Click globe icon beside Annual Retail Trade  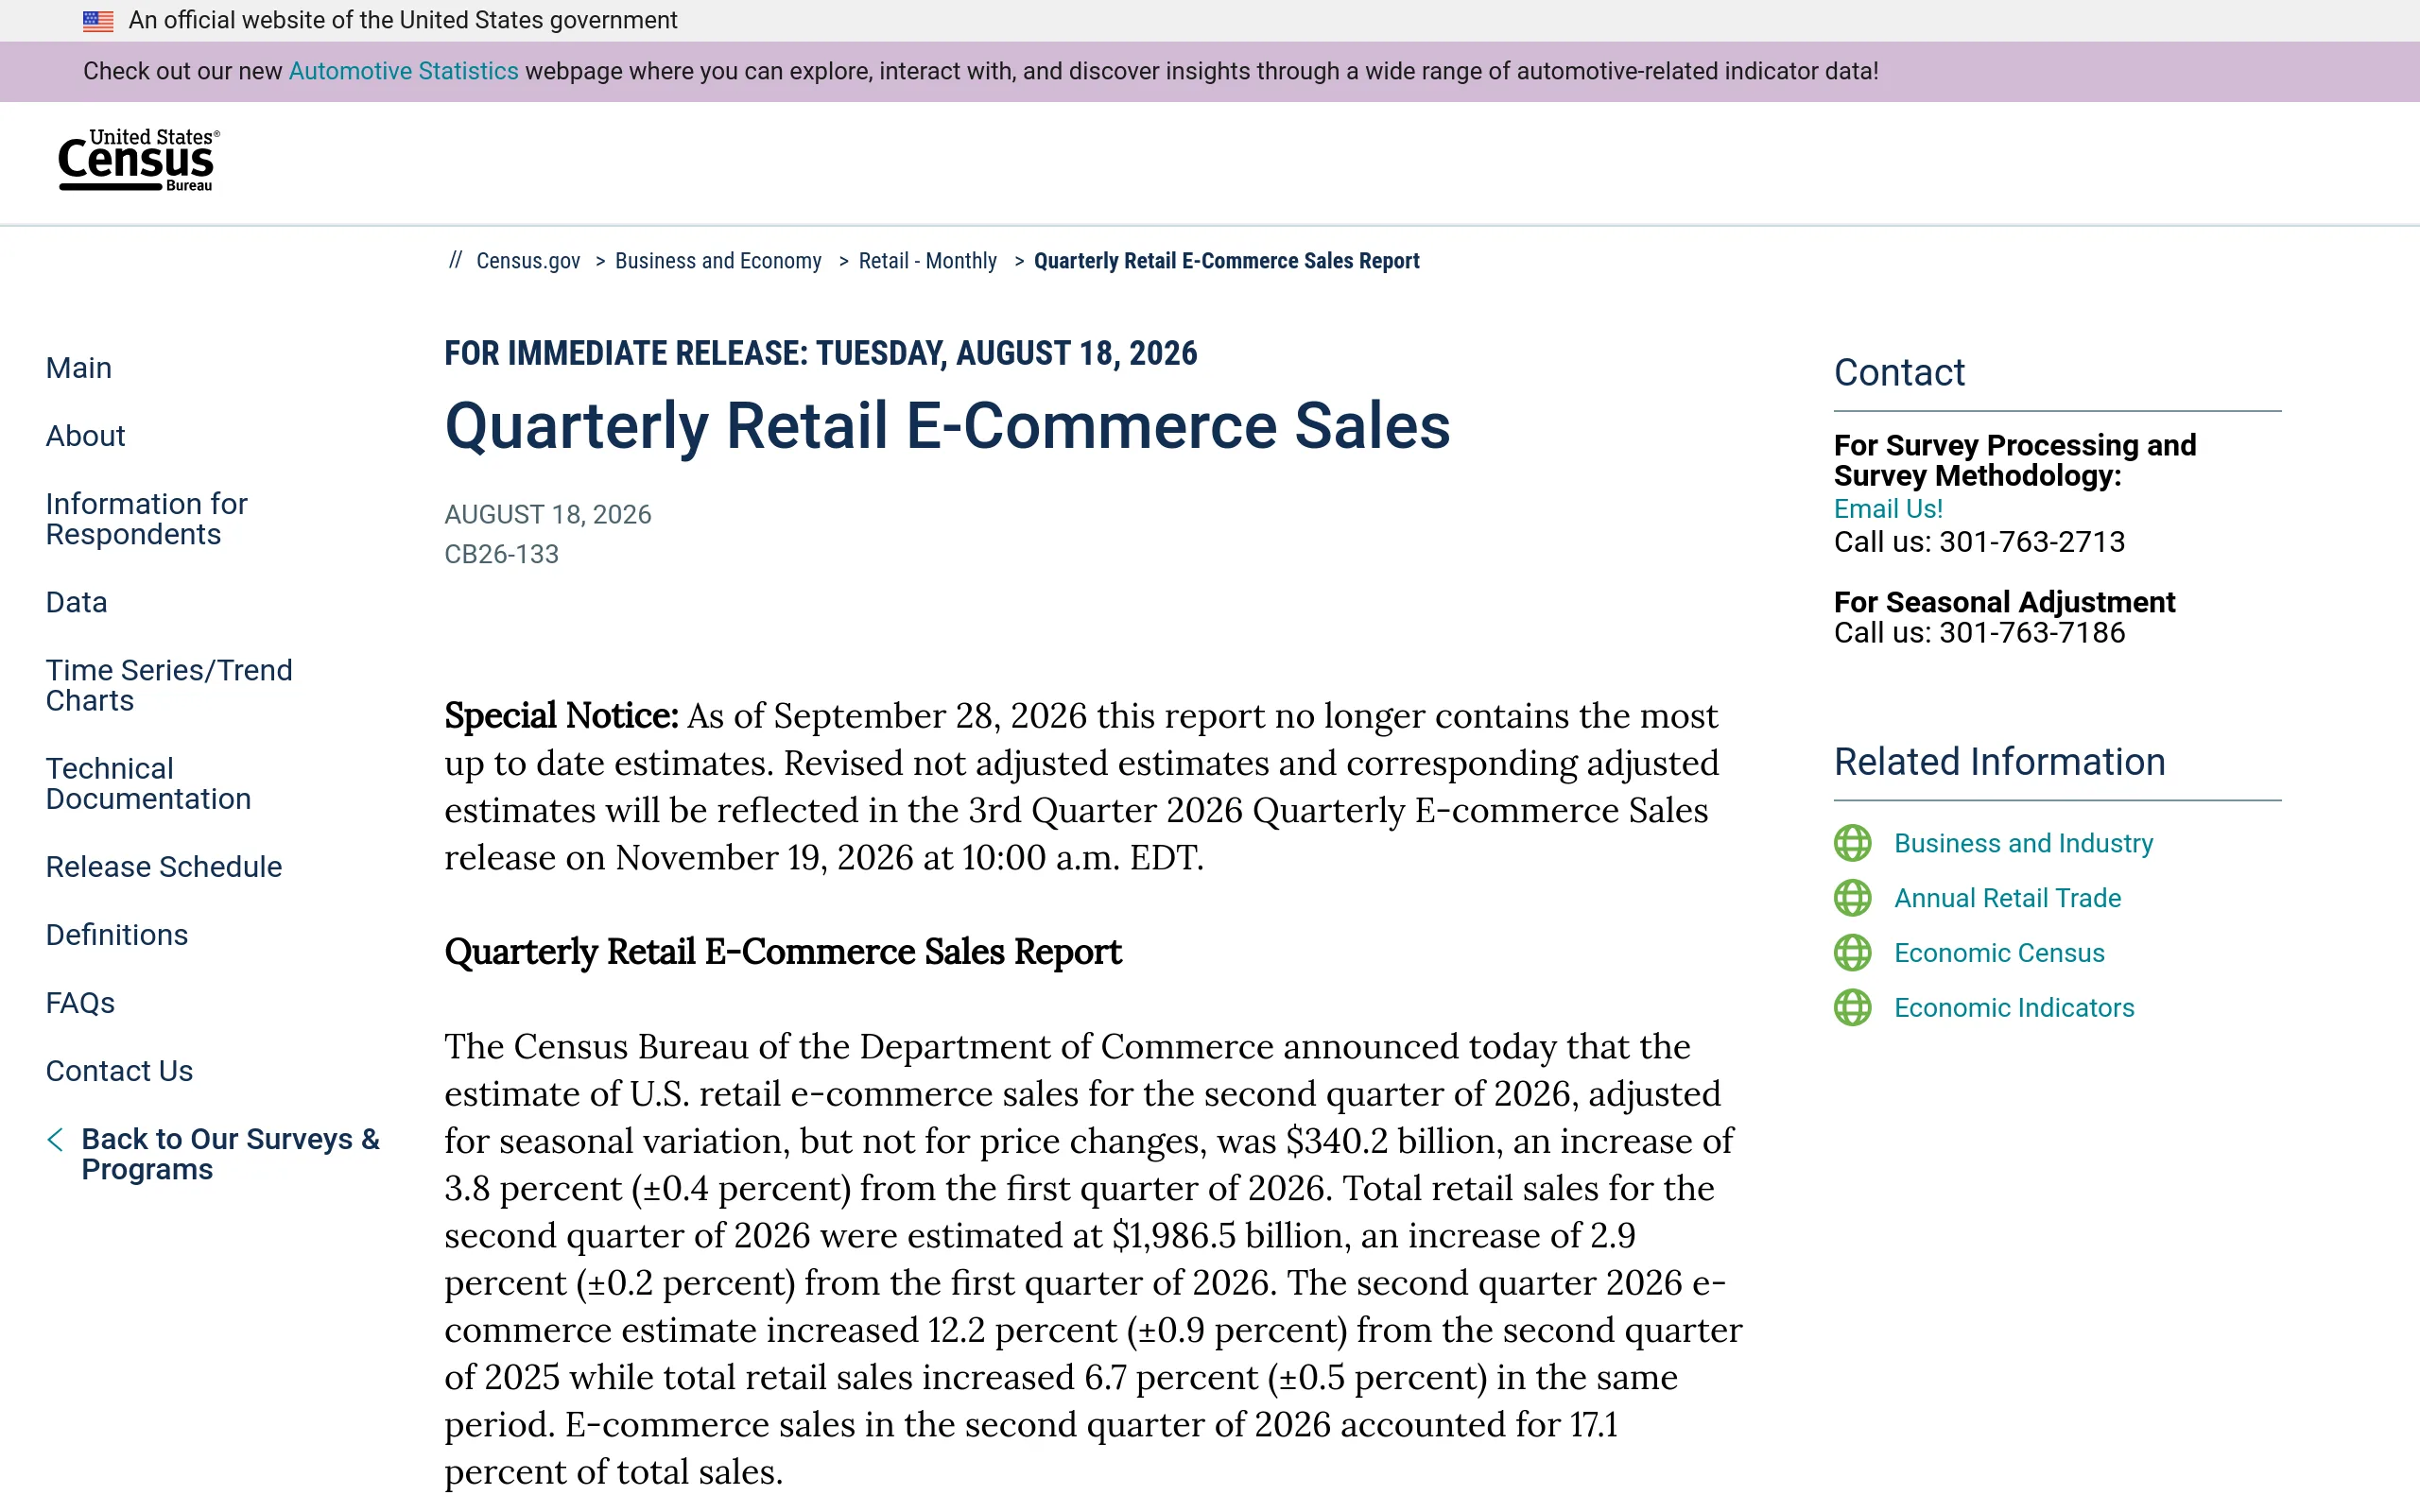tap(1852, 898)
